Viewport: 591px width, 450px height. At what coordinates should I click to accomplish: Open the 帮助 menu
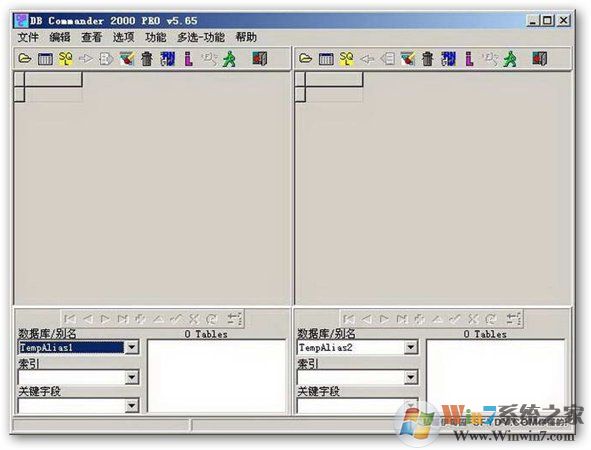[246, 37]
